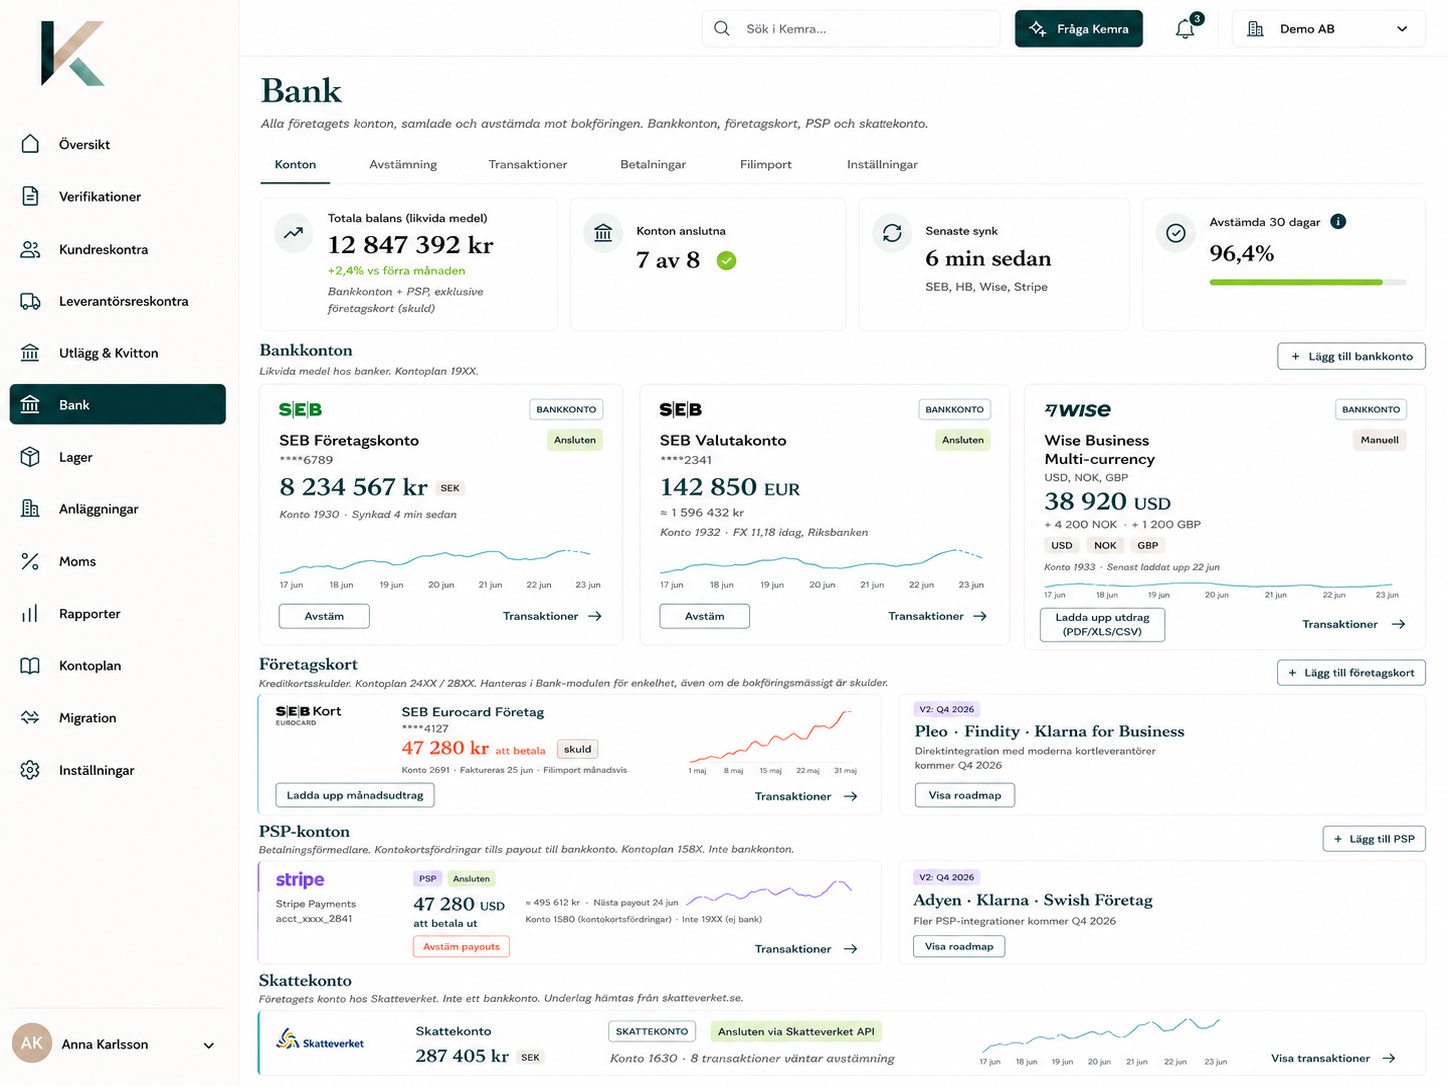The width and height of the screenshot is (1448, 1086).
Task: Click the Anläggningar building icon
Action: pyautogui.click(x=30, y=509)
